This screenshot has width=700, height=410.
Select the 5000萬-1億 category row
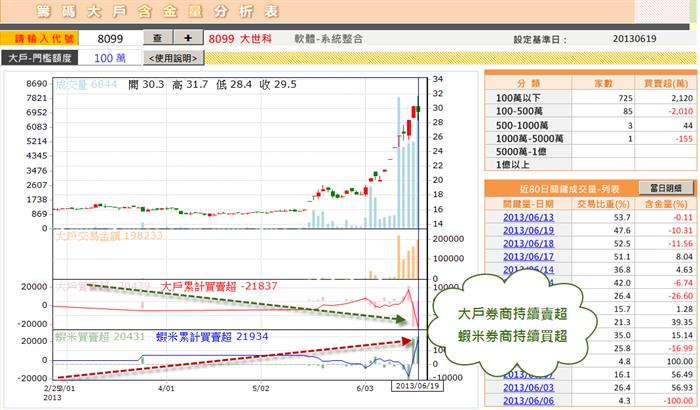tap(590, 152)
